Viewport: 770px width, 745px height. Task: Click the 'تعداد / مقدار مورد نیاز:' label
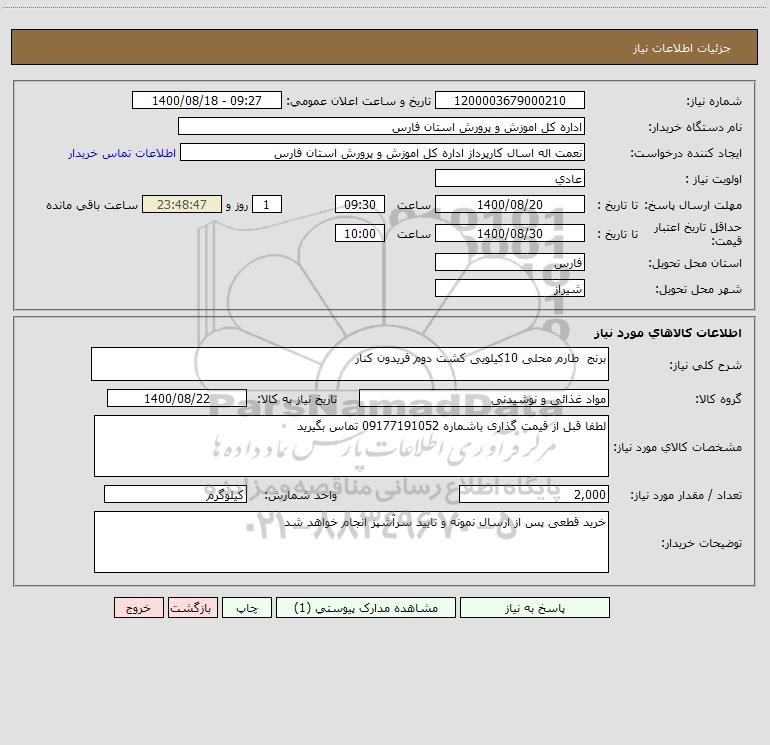(686, 495)
